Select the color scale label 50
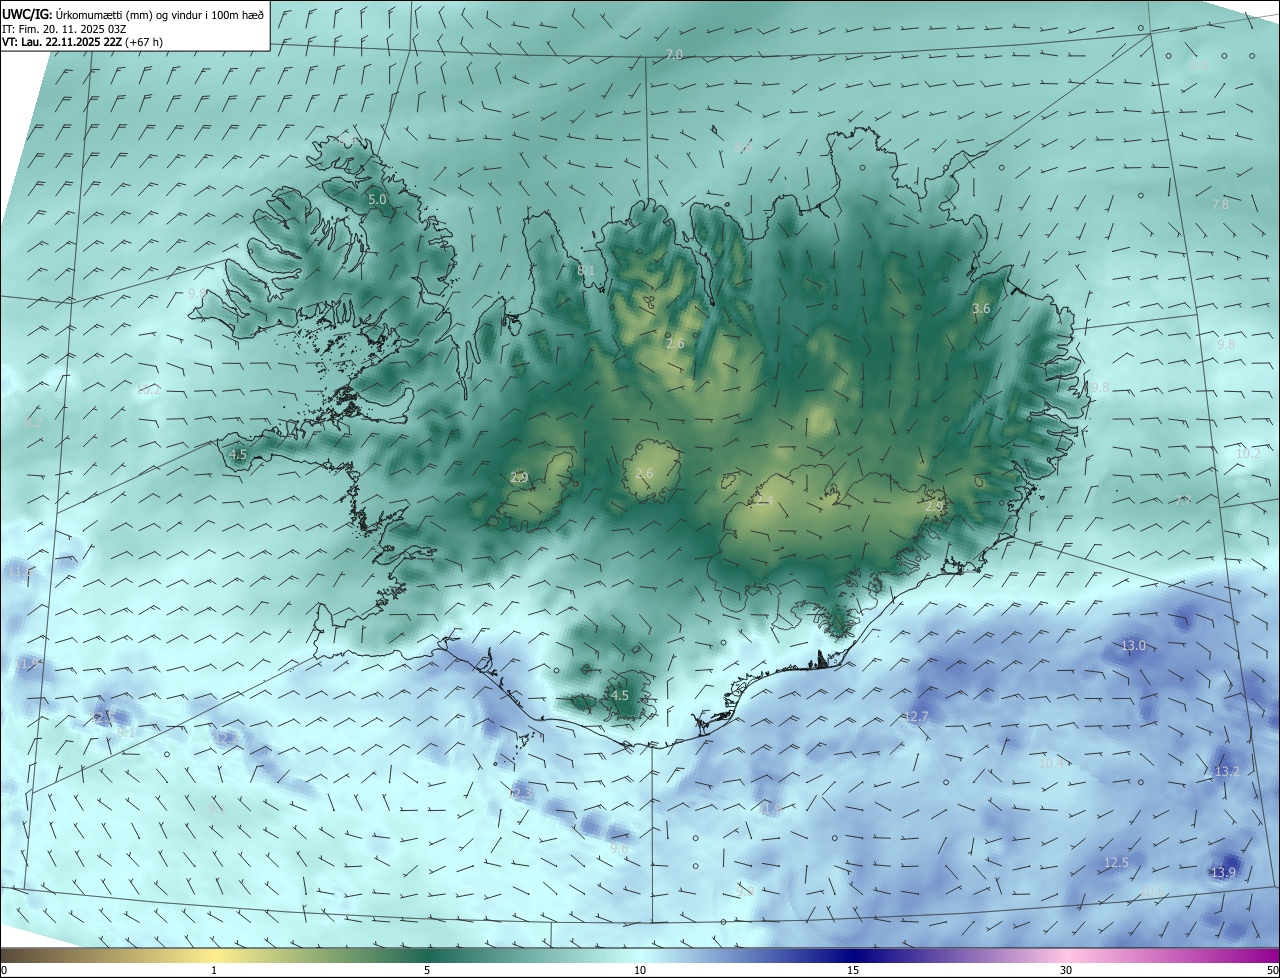 pyautogui.click(x=1272, y=970)
